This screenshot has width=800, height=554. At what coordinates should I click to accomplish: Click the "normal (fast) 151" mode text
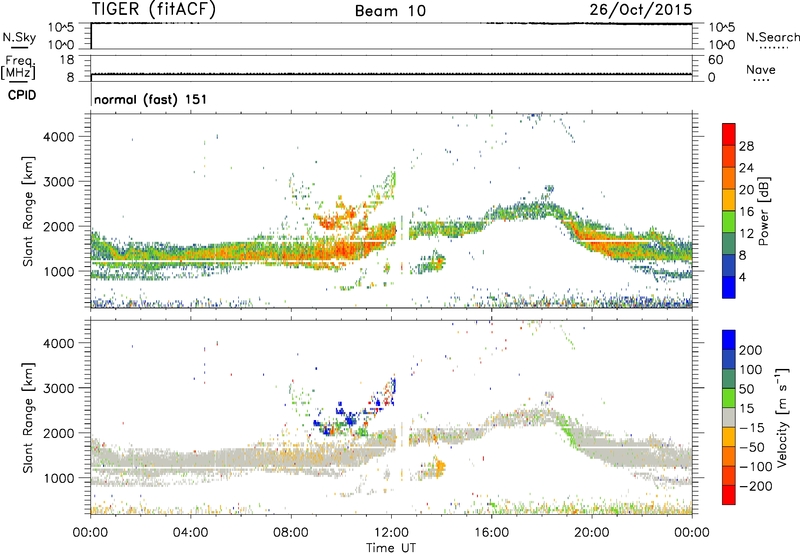(x=151, y=99)
